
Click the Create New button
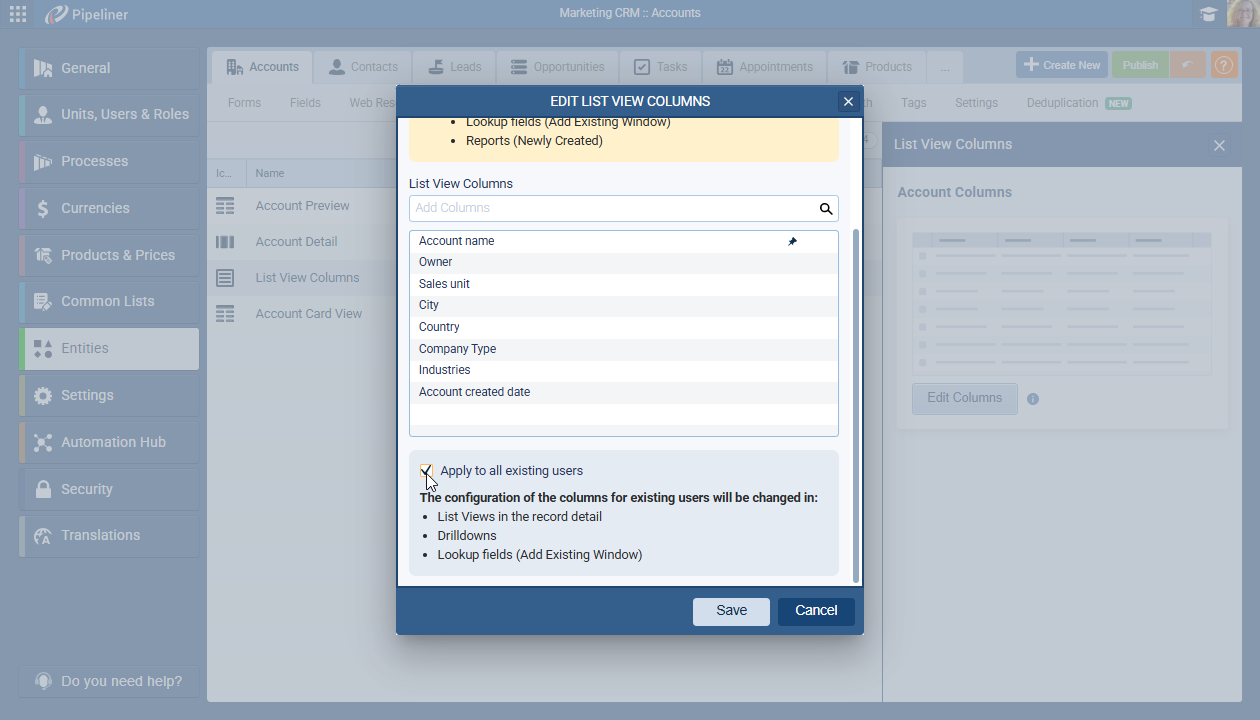[x=1061, y=65]
